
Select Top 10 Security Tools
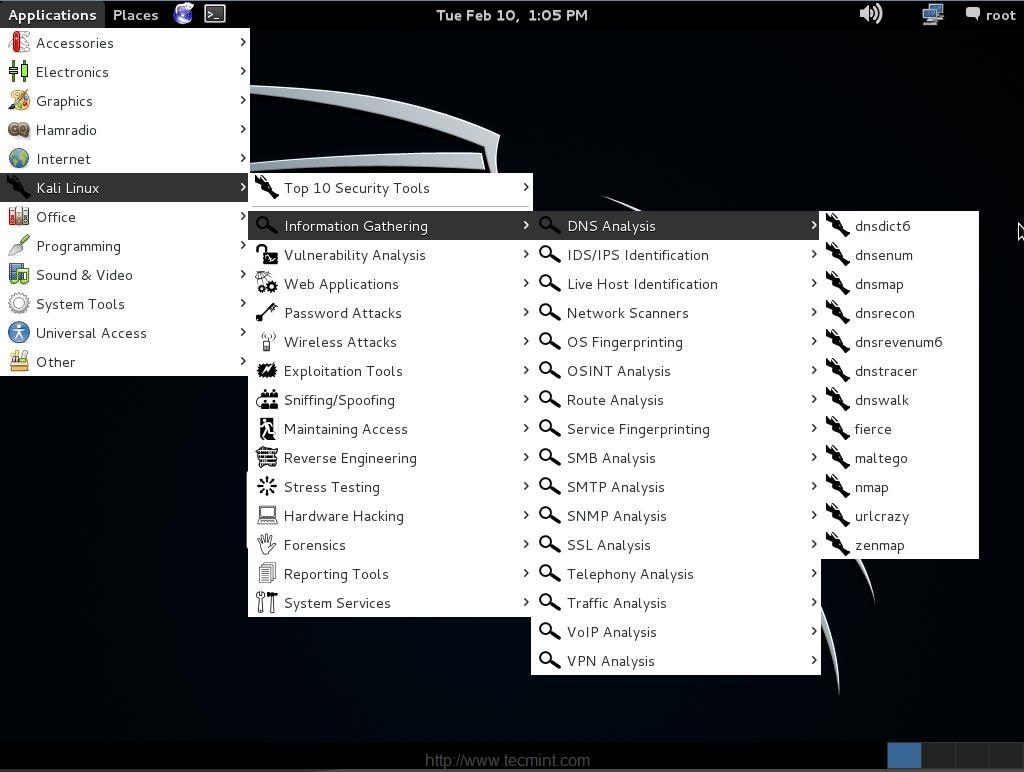(x=356, y=188)
